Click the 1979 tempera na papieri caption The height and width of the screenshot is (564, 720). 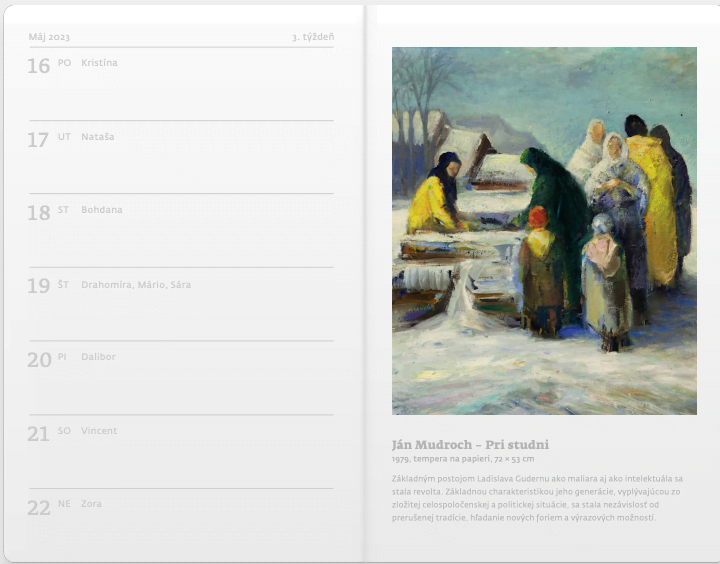coord(463,459)
